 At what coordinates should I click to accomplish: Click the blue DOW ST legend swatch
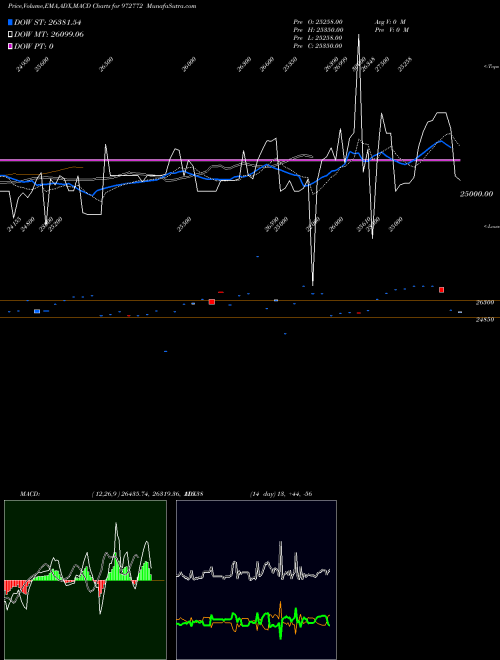click(x=10, y=22)
